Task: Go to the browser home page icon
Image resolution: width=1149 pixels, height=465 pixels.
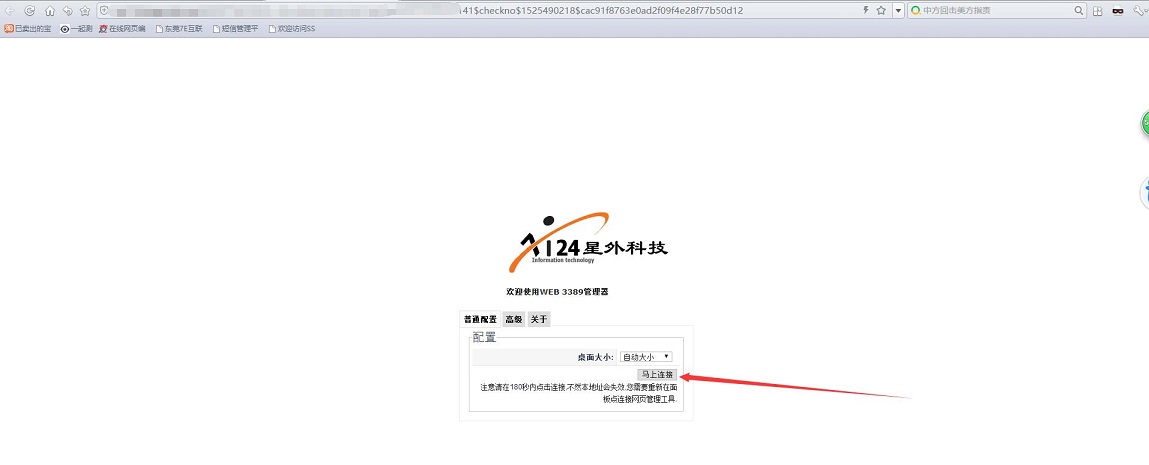Action: 49,11
